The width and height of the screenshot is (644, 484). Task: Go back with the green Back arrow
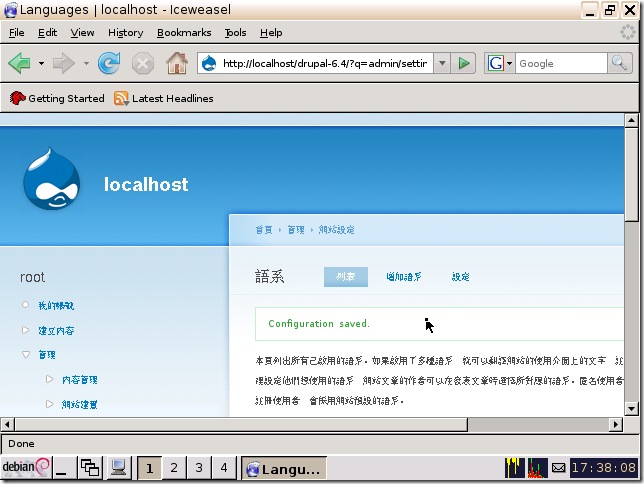click(19, 63)
